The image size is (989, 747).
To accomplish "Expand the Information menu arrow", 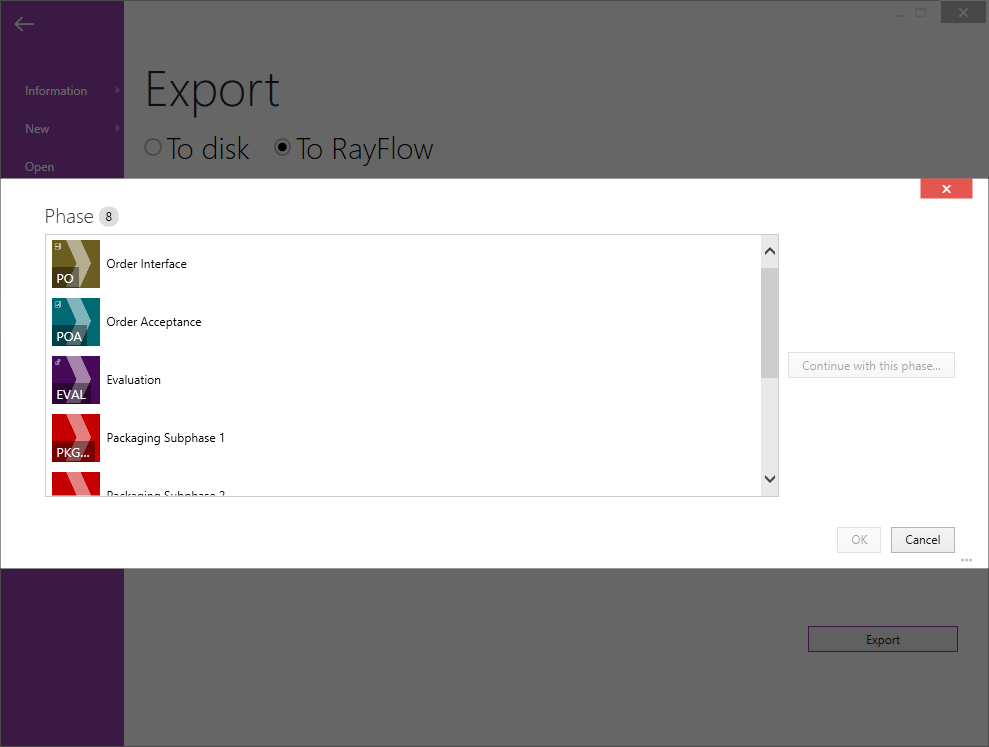I will pos(117,90).
